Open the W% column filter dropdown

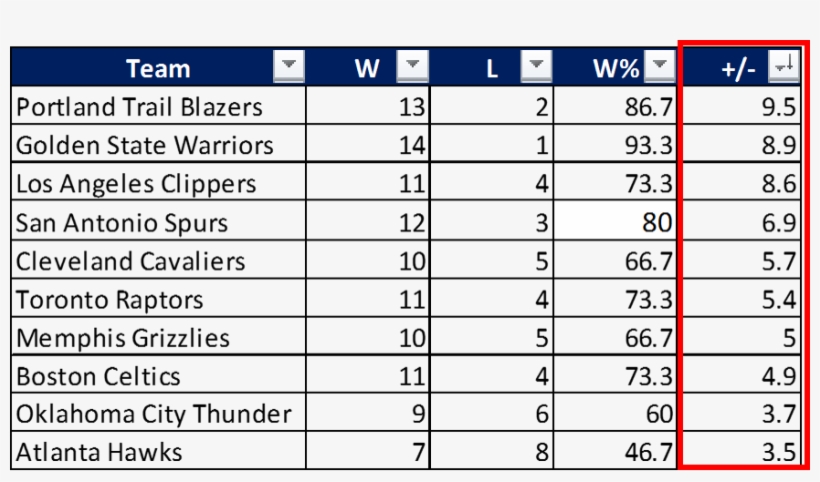(x=659, y=67)
